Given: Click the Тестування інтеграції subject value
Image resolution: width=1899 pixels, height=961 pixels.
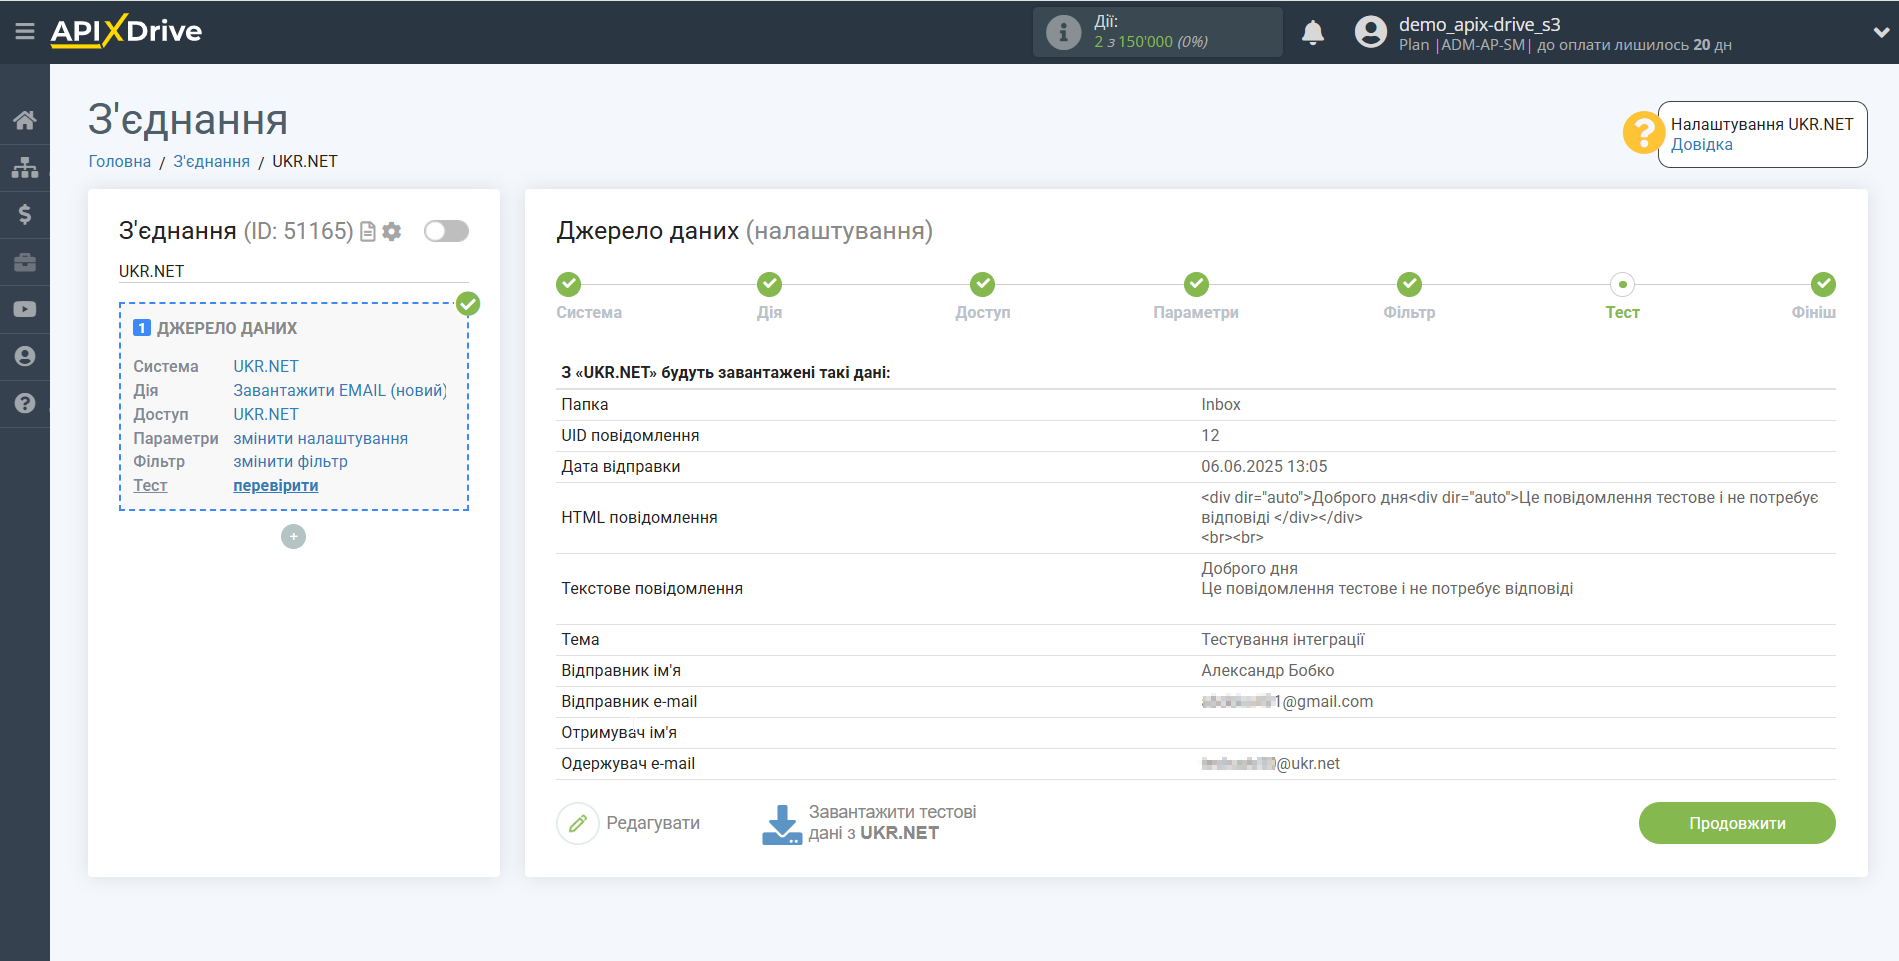Looking at the screenshot, I should point(1282,639).
